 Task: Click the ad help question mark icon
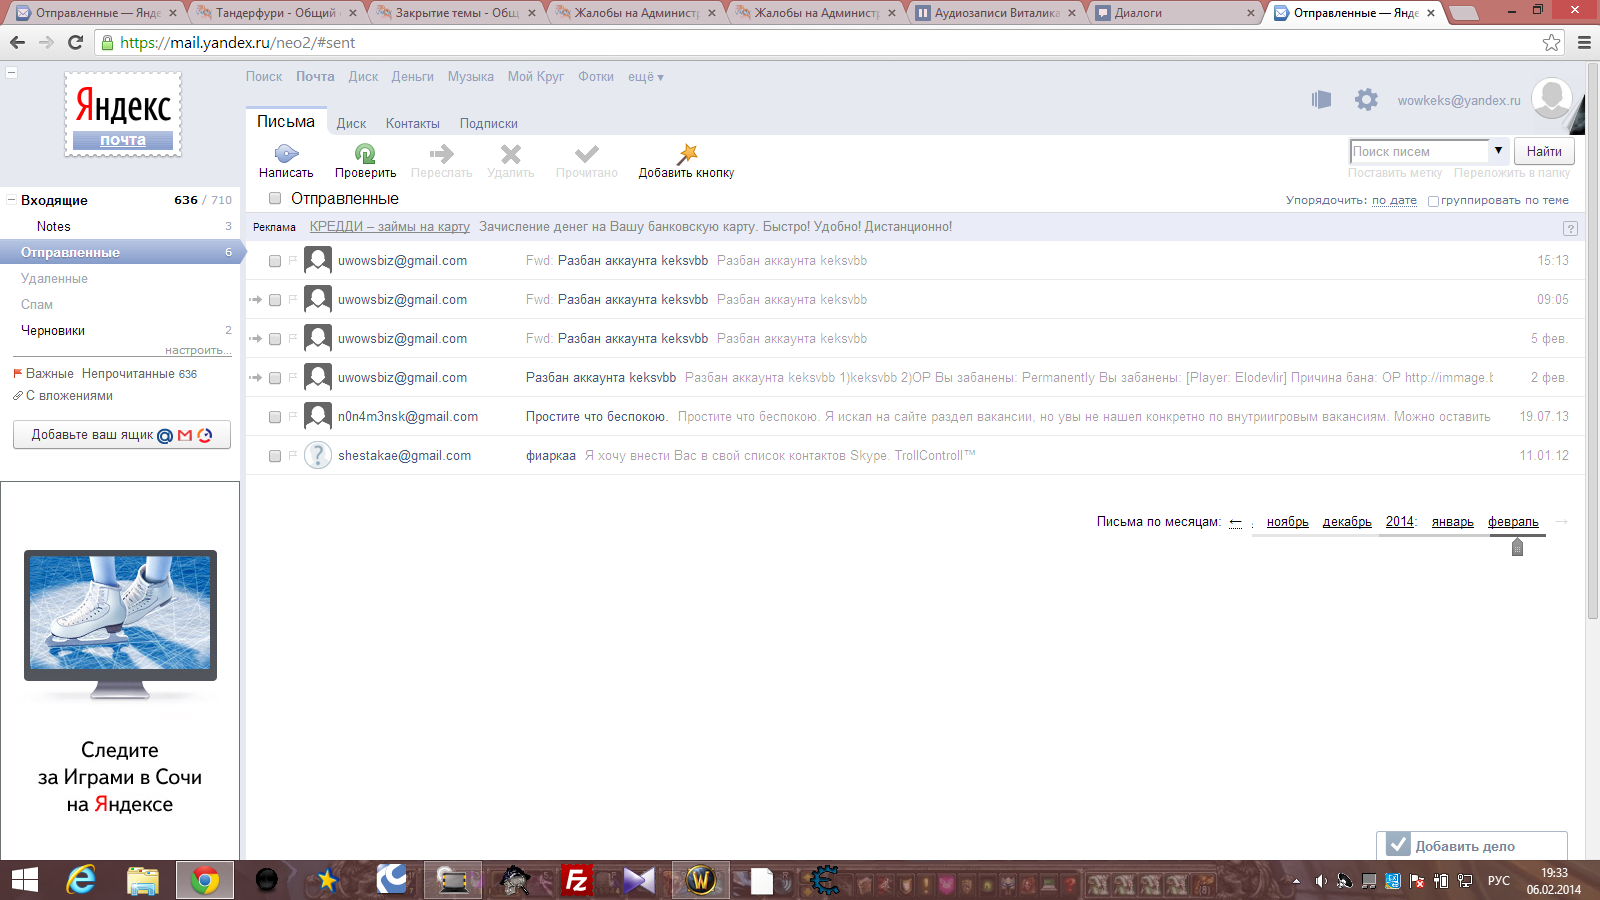1570,228
